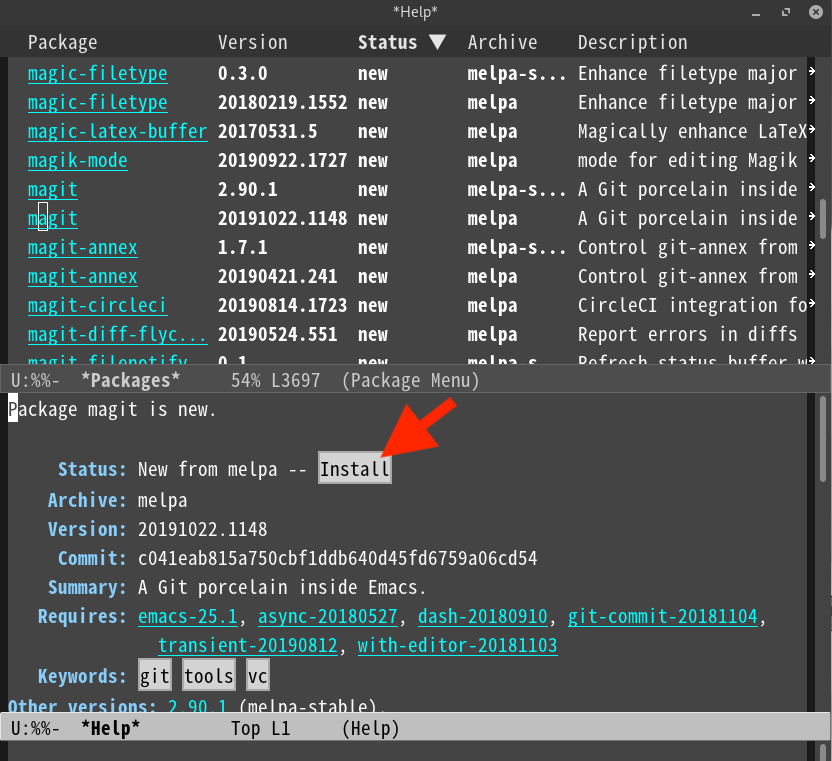Sort packages by the Status column header
Image resolution: width=832 pixels, height=761 pixels.
pyautogui.click(x=402, y=42)
